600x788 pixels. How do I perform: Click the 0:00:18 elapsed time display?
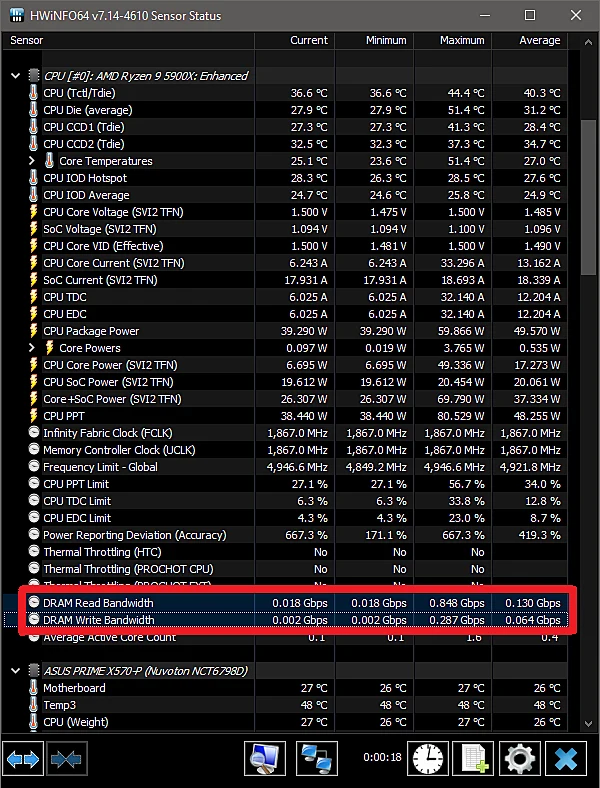click(x=382, y=757)
